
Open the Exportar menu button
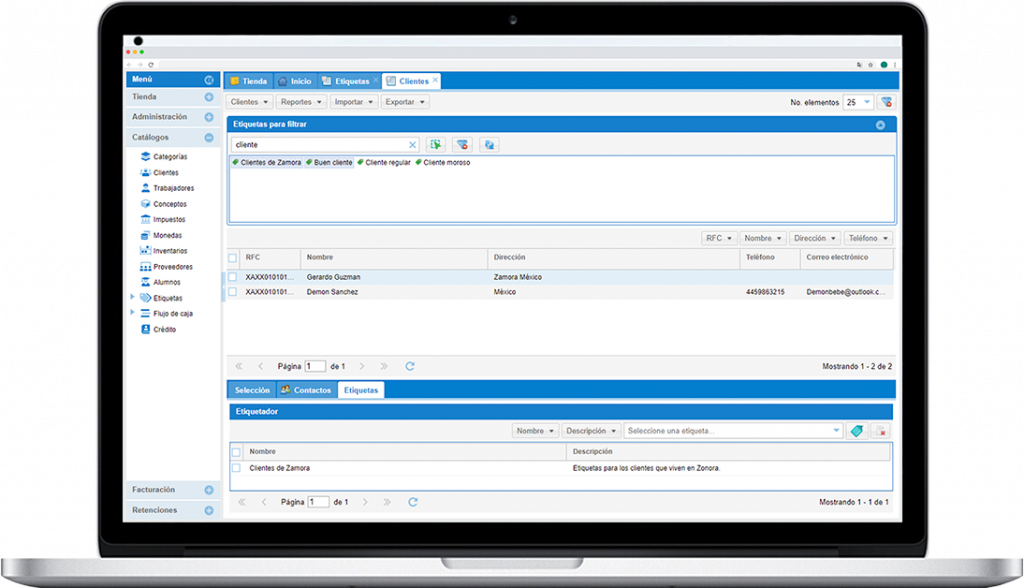pyautogui.click(x=405, y=102)
